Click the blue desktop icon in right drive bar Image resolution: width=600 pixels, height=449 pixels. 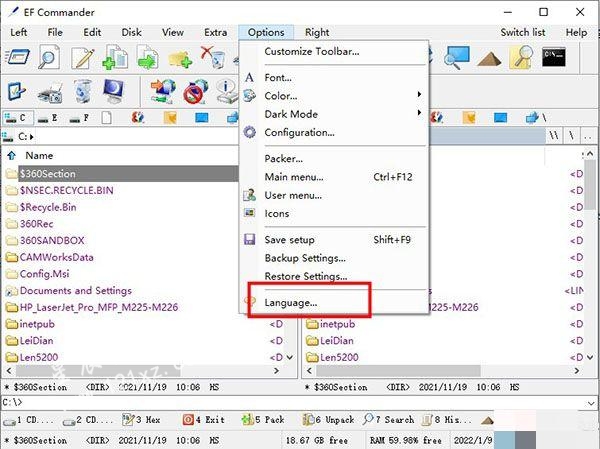click(500, 118)
